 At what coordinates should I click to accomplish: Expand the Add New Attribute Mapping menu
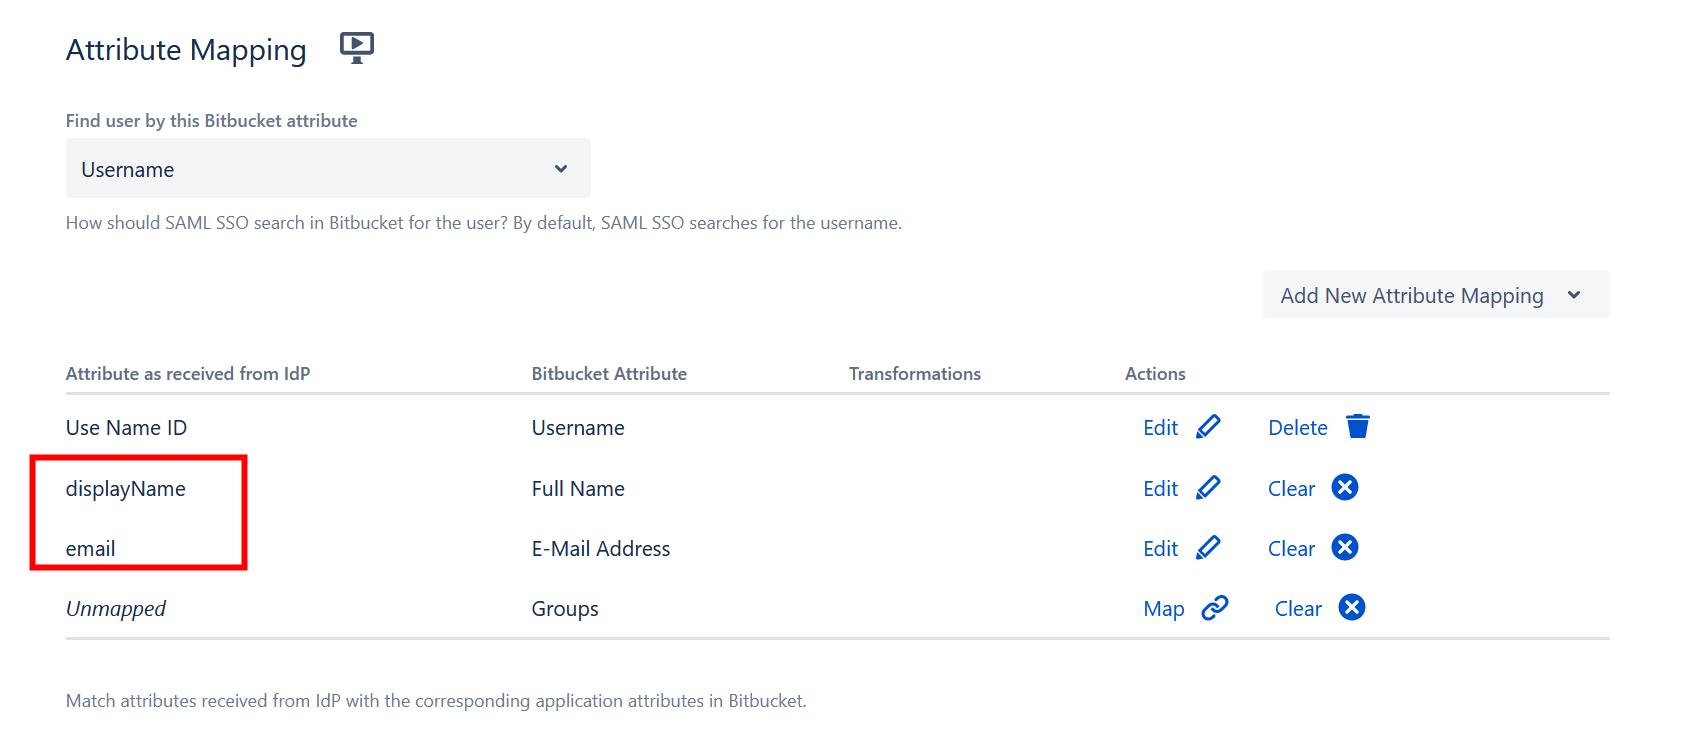coord(1411,296)
